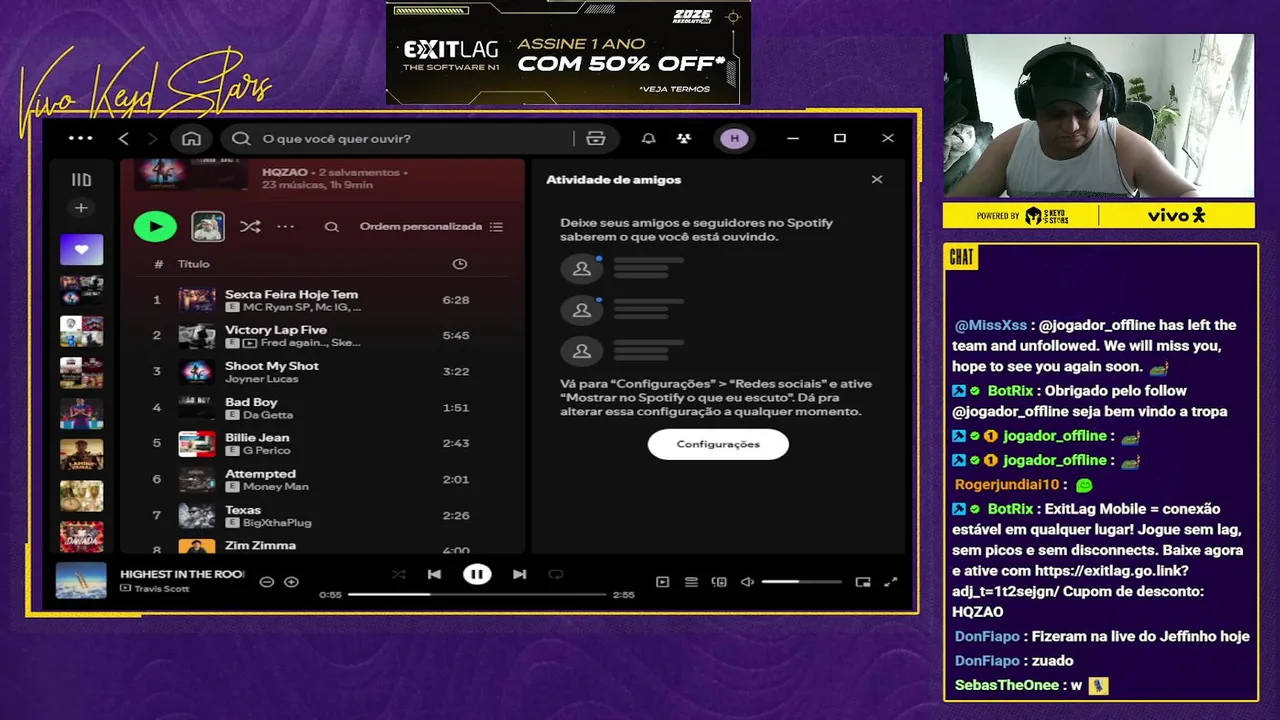This screenshot has height=720, width=1280.
Task: Click the minus-circle icon beside song title
Action: pos(266,582)
